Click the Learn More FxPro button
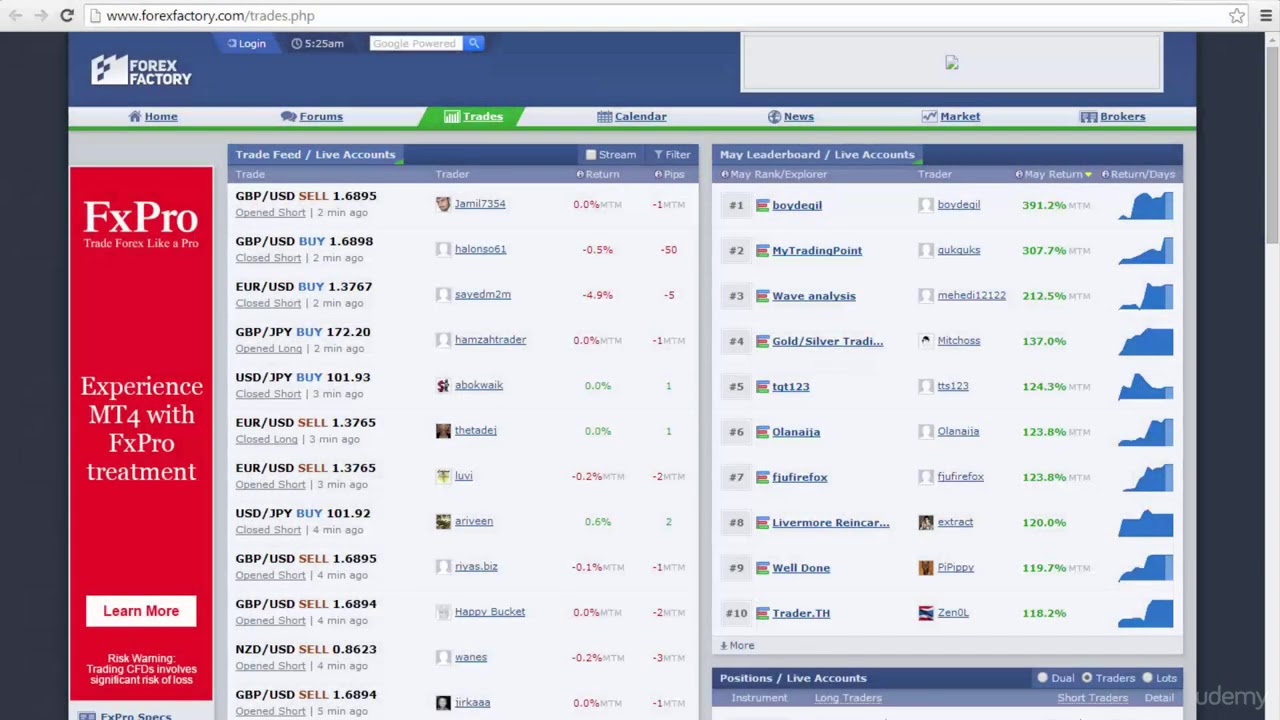Image resolution: width=1280 pixels, height=720 pixels. [141, 611]
